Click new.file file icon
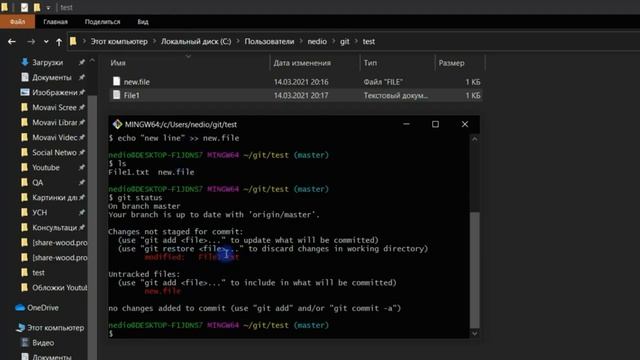Image resolution: width=640 pixels, height=360 pixels. pyautogui.click(x=116, y=82)
